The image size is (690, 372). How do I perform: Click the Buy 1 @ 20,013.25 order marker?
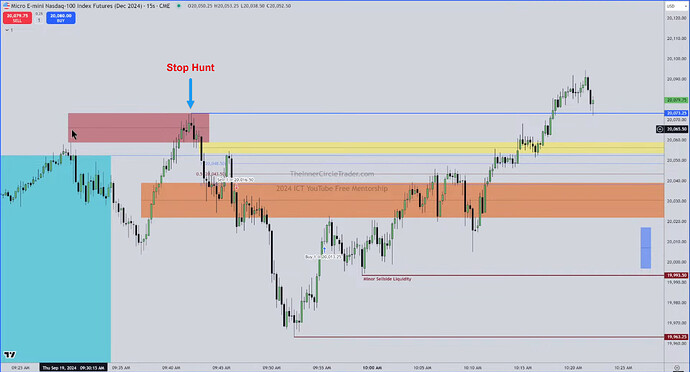coord(323,257)
